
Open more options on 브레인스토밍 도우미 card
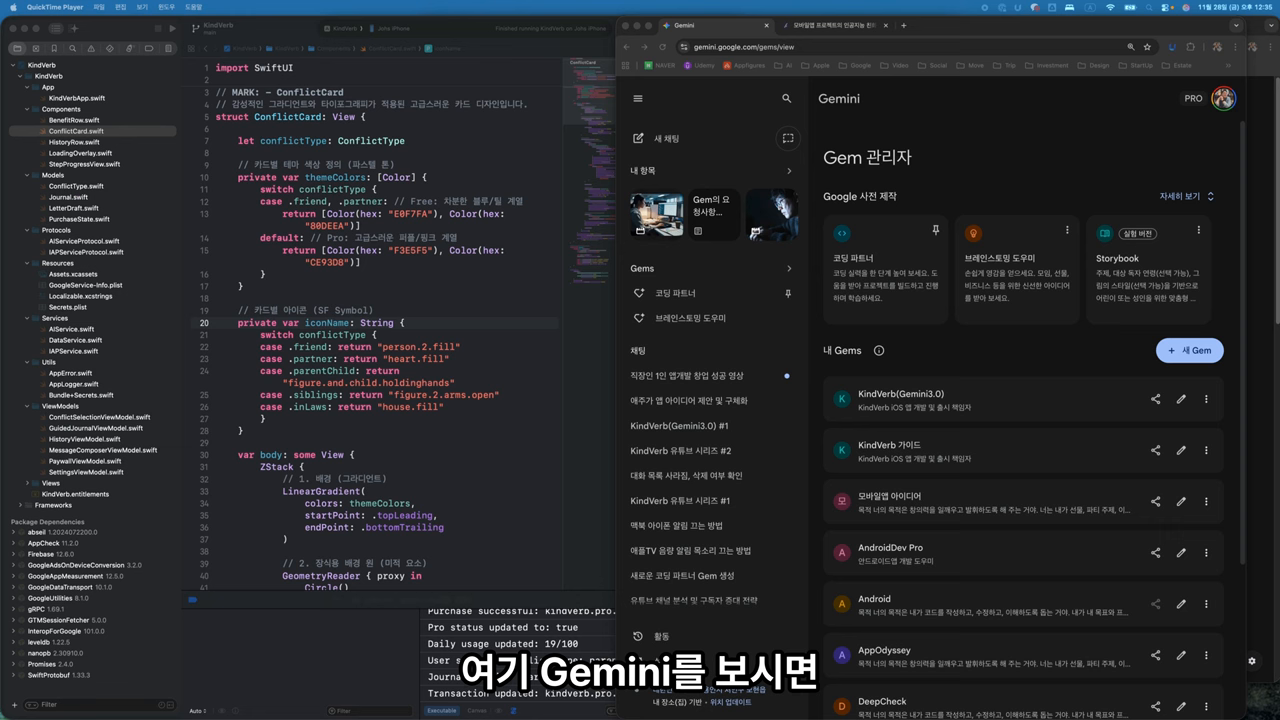pyautogui.click(x=1067, y=230)
